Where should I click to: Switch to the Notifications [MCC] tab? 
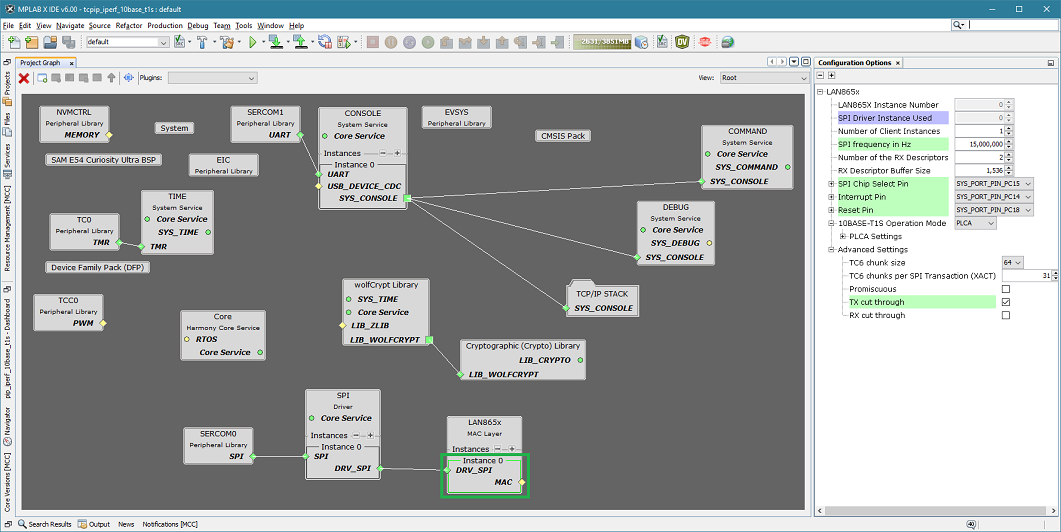[x=170, y=524]
